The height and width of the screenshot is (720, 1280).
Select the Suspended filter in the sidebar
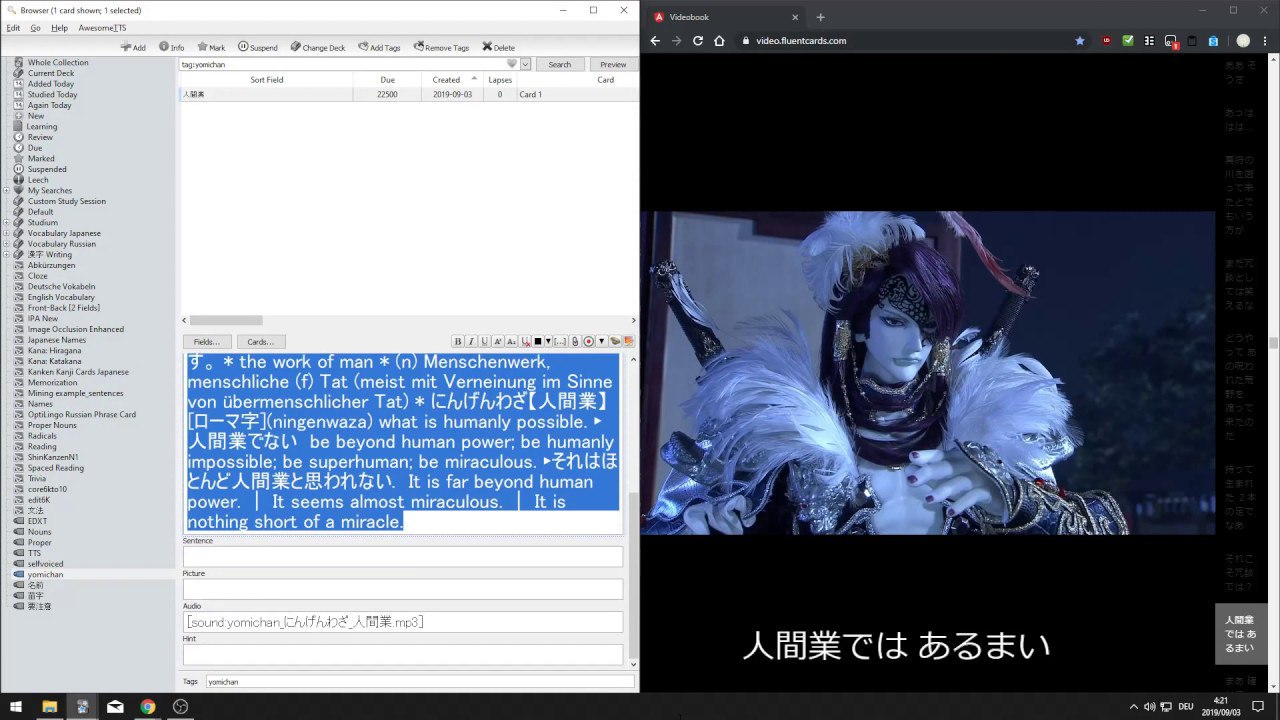pos(47,169)
